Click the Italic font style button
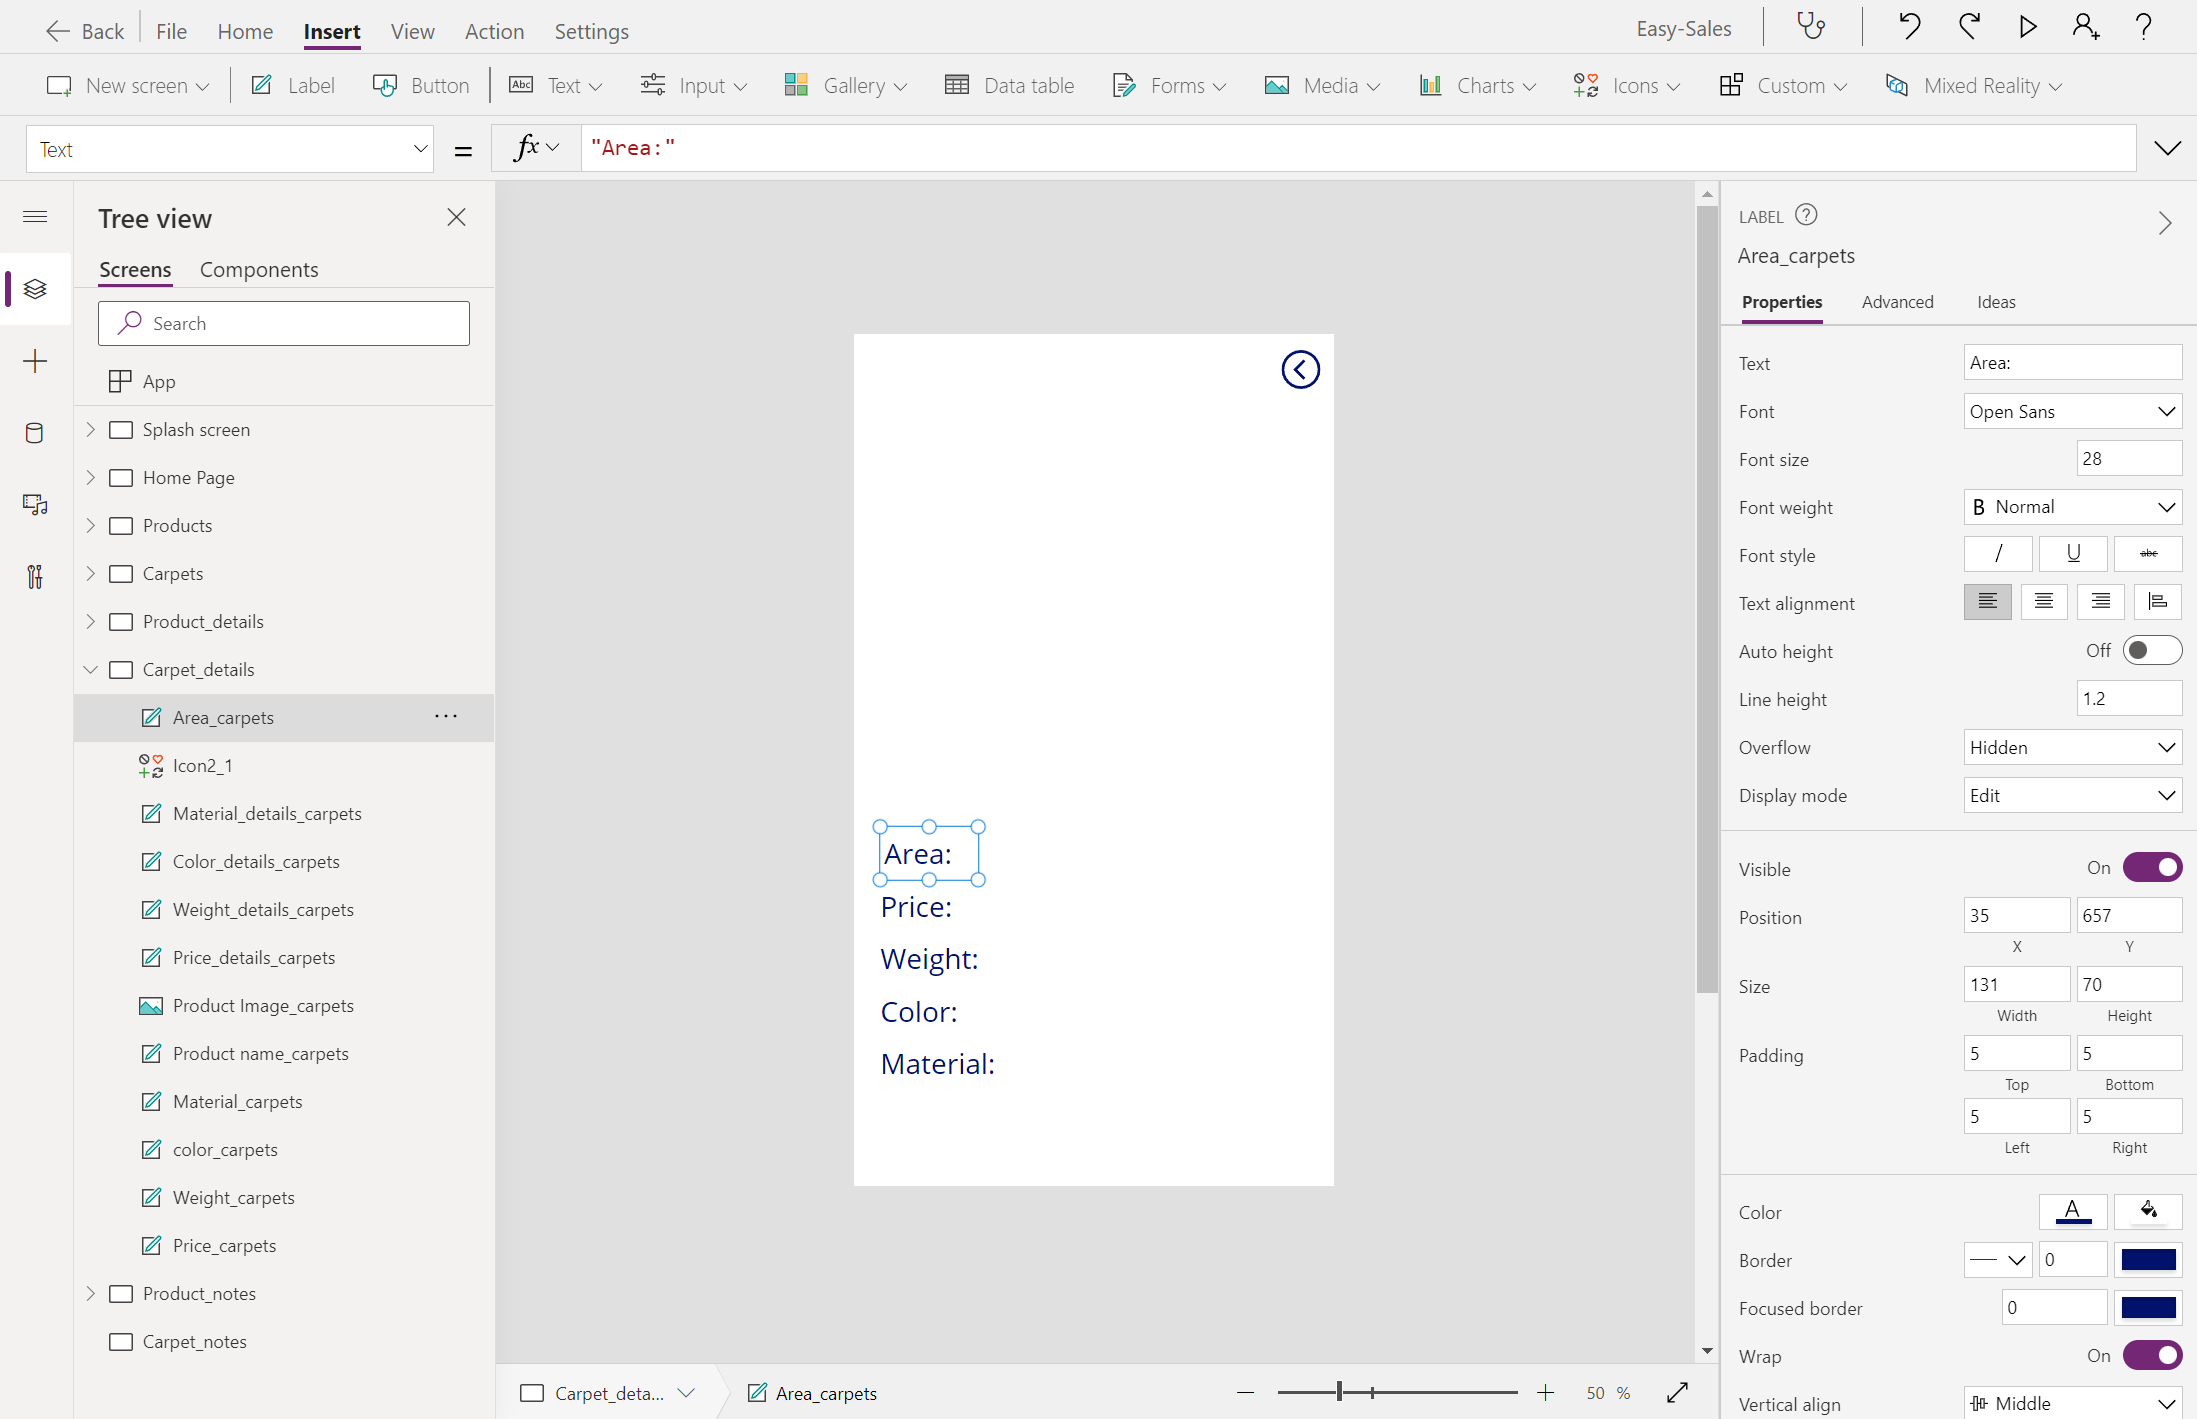This screenshot has width=2197, height=1419. 1997,554
